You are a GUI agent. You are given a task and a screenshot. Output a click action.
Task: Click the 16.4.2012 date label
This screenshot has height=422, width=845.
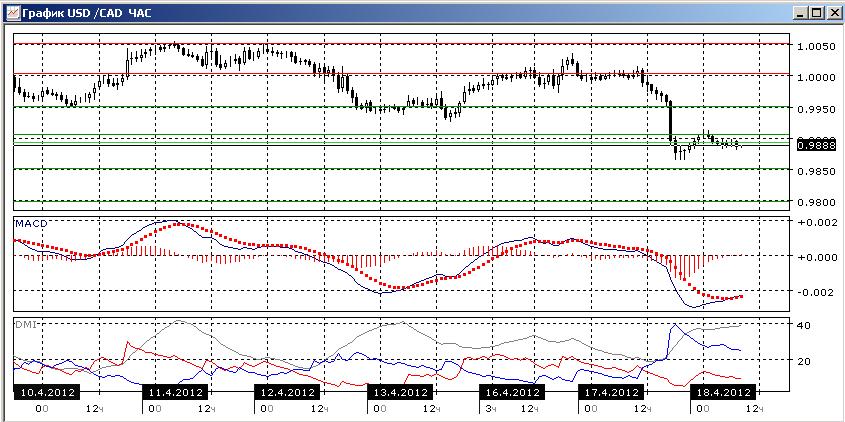click(512, 392)
